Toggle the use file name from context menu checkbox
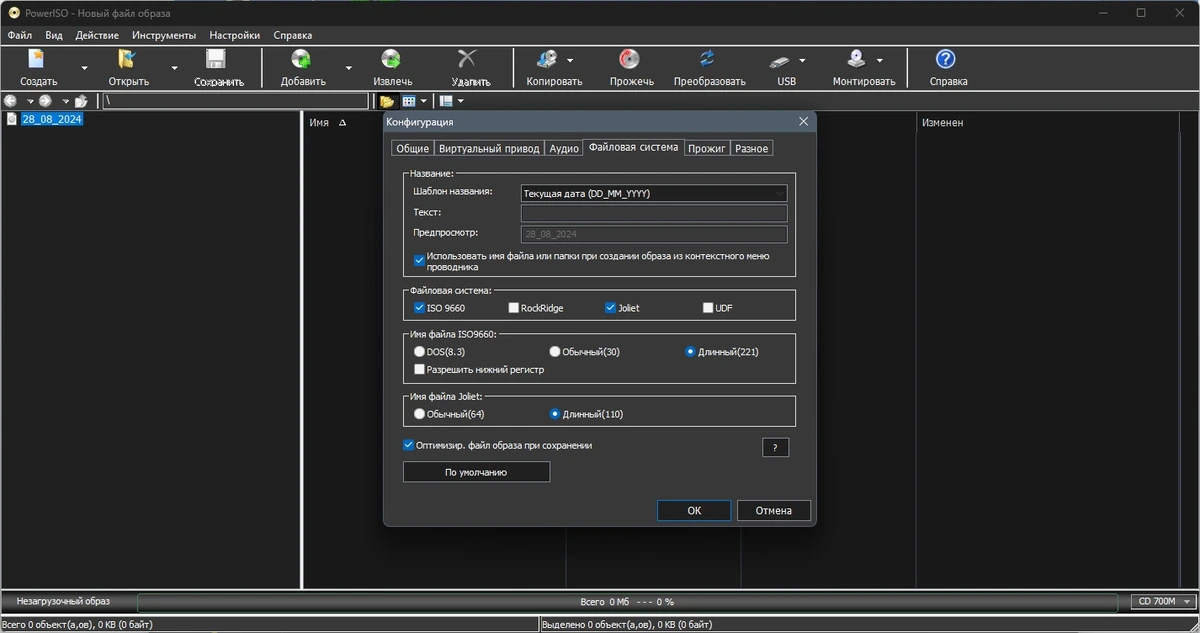 [x=419, y=260]
